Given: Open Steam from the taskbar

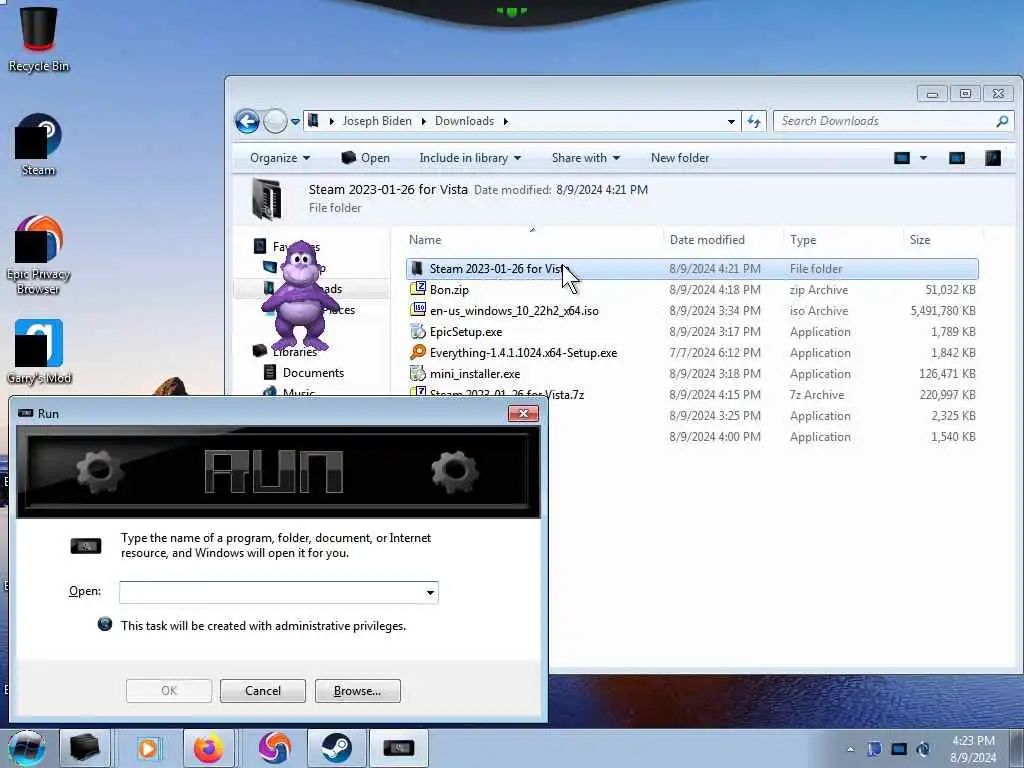Looking at the screenshot, I should tap(336, 748).
